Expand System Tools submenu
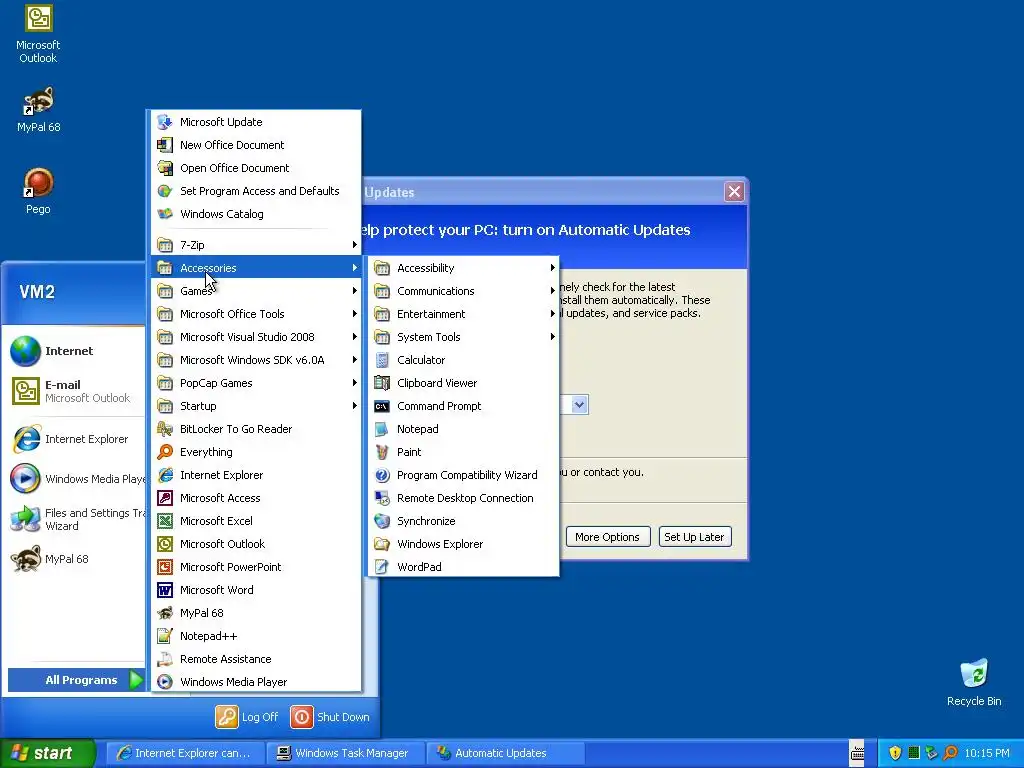1024x768 pixels. (463, 336)
